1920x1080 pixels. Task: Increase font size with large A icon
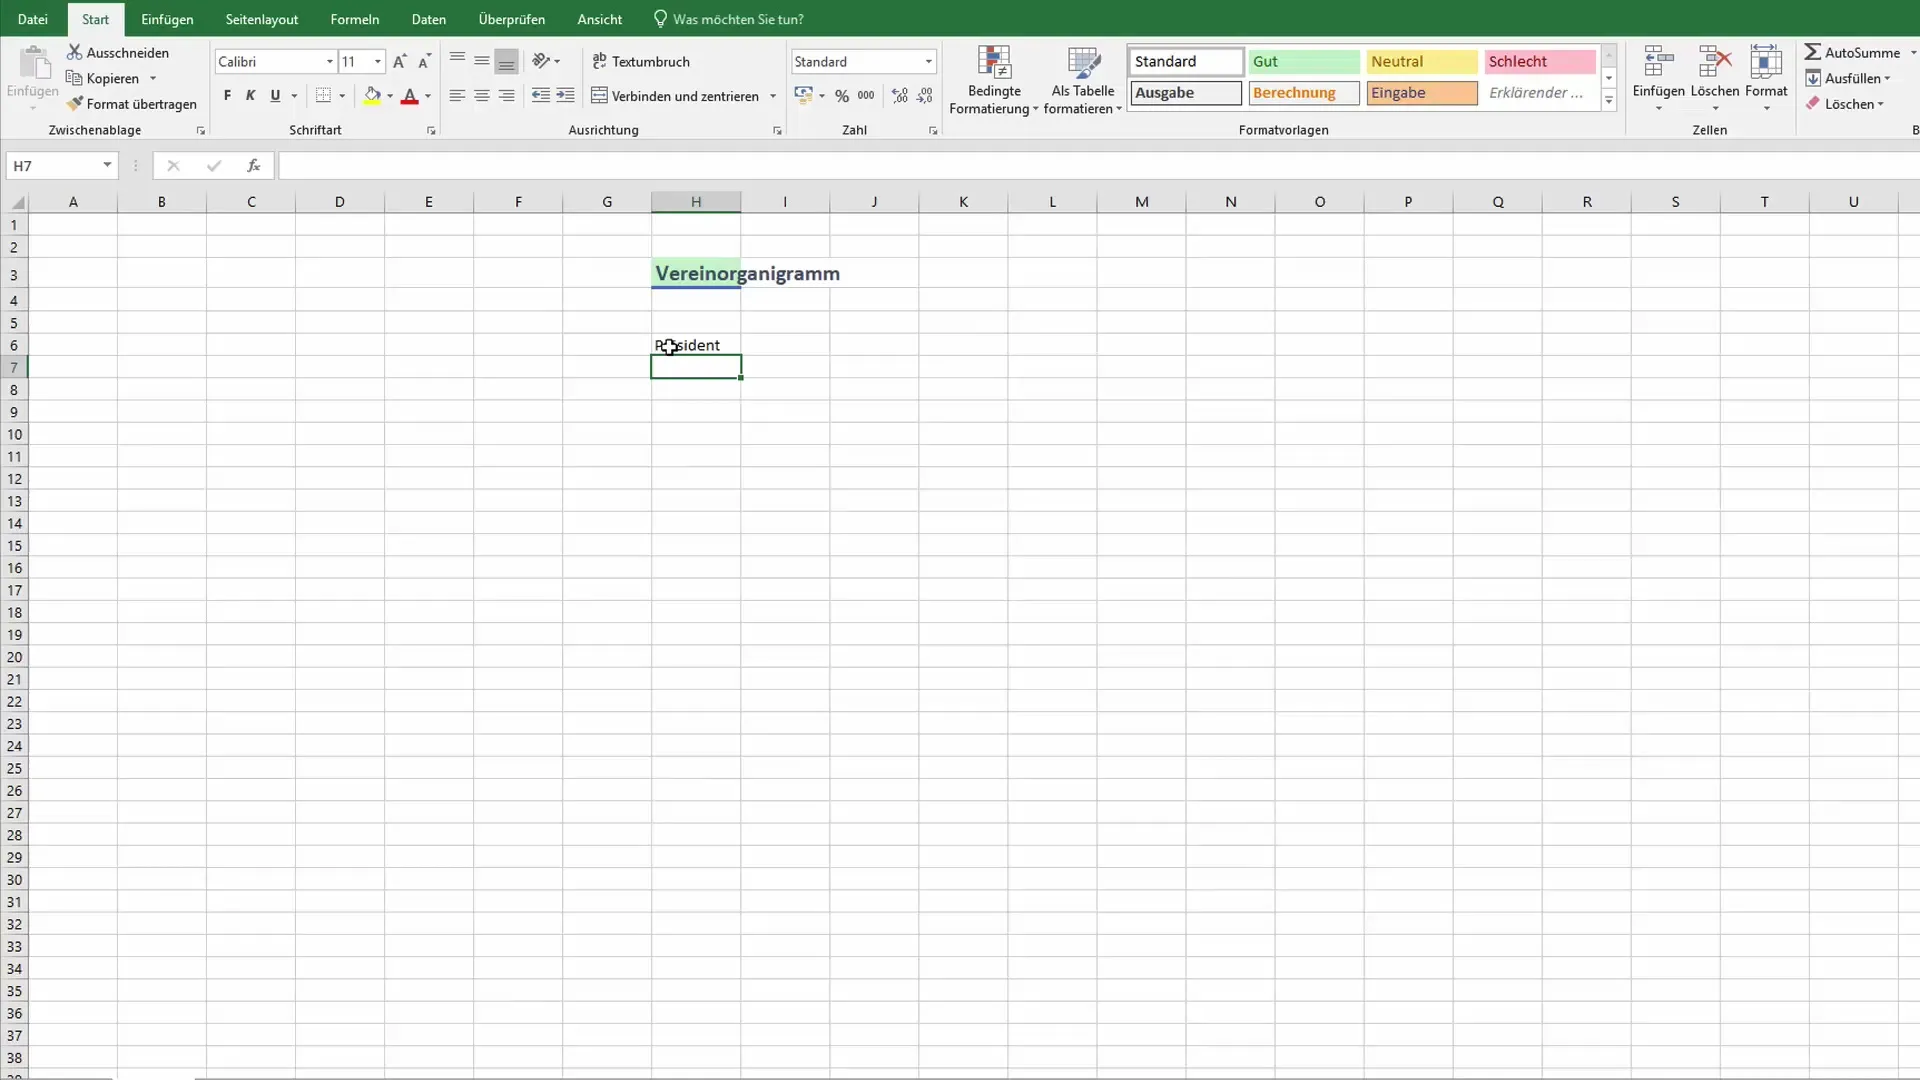[400, 61]
